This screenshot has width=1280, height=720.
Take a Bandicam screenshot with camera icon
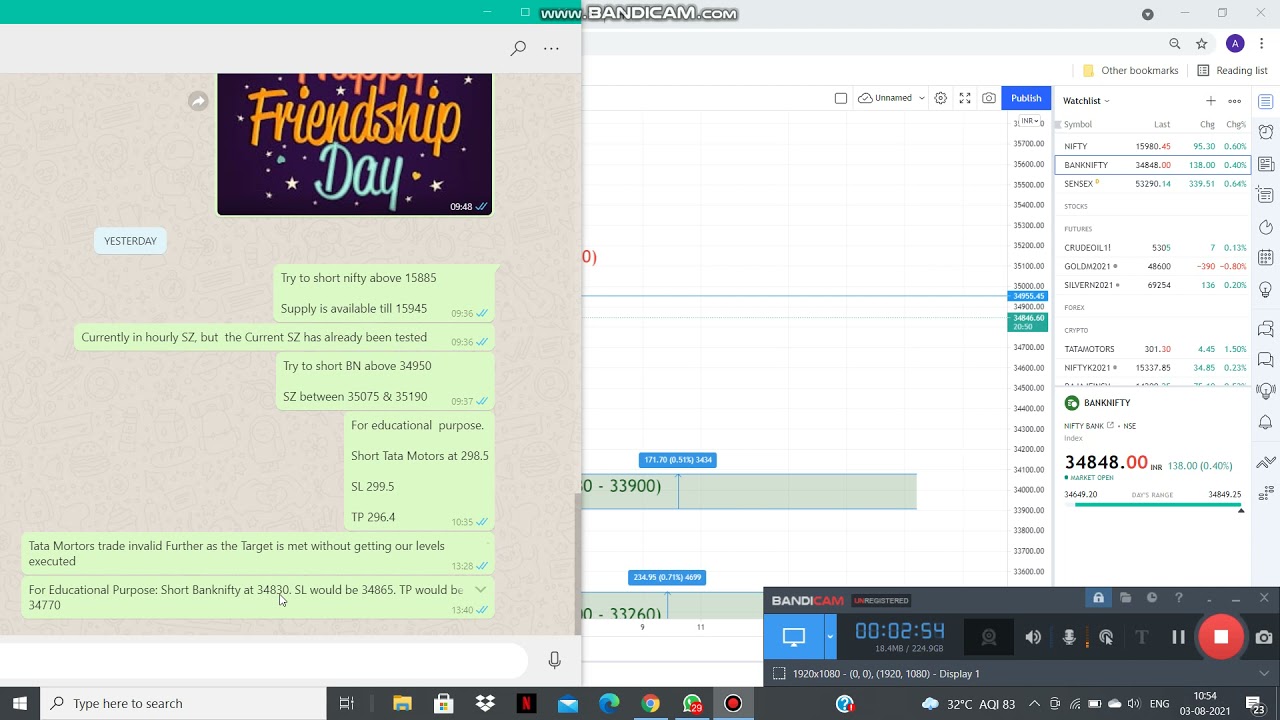tap(1264, 637)
